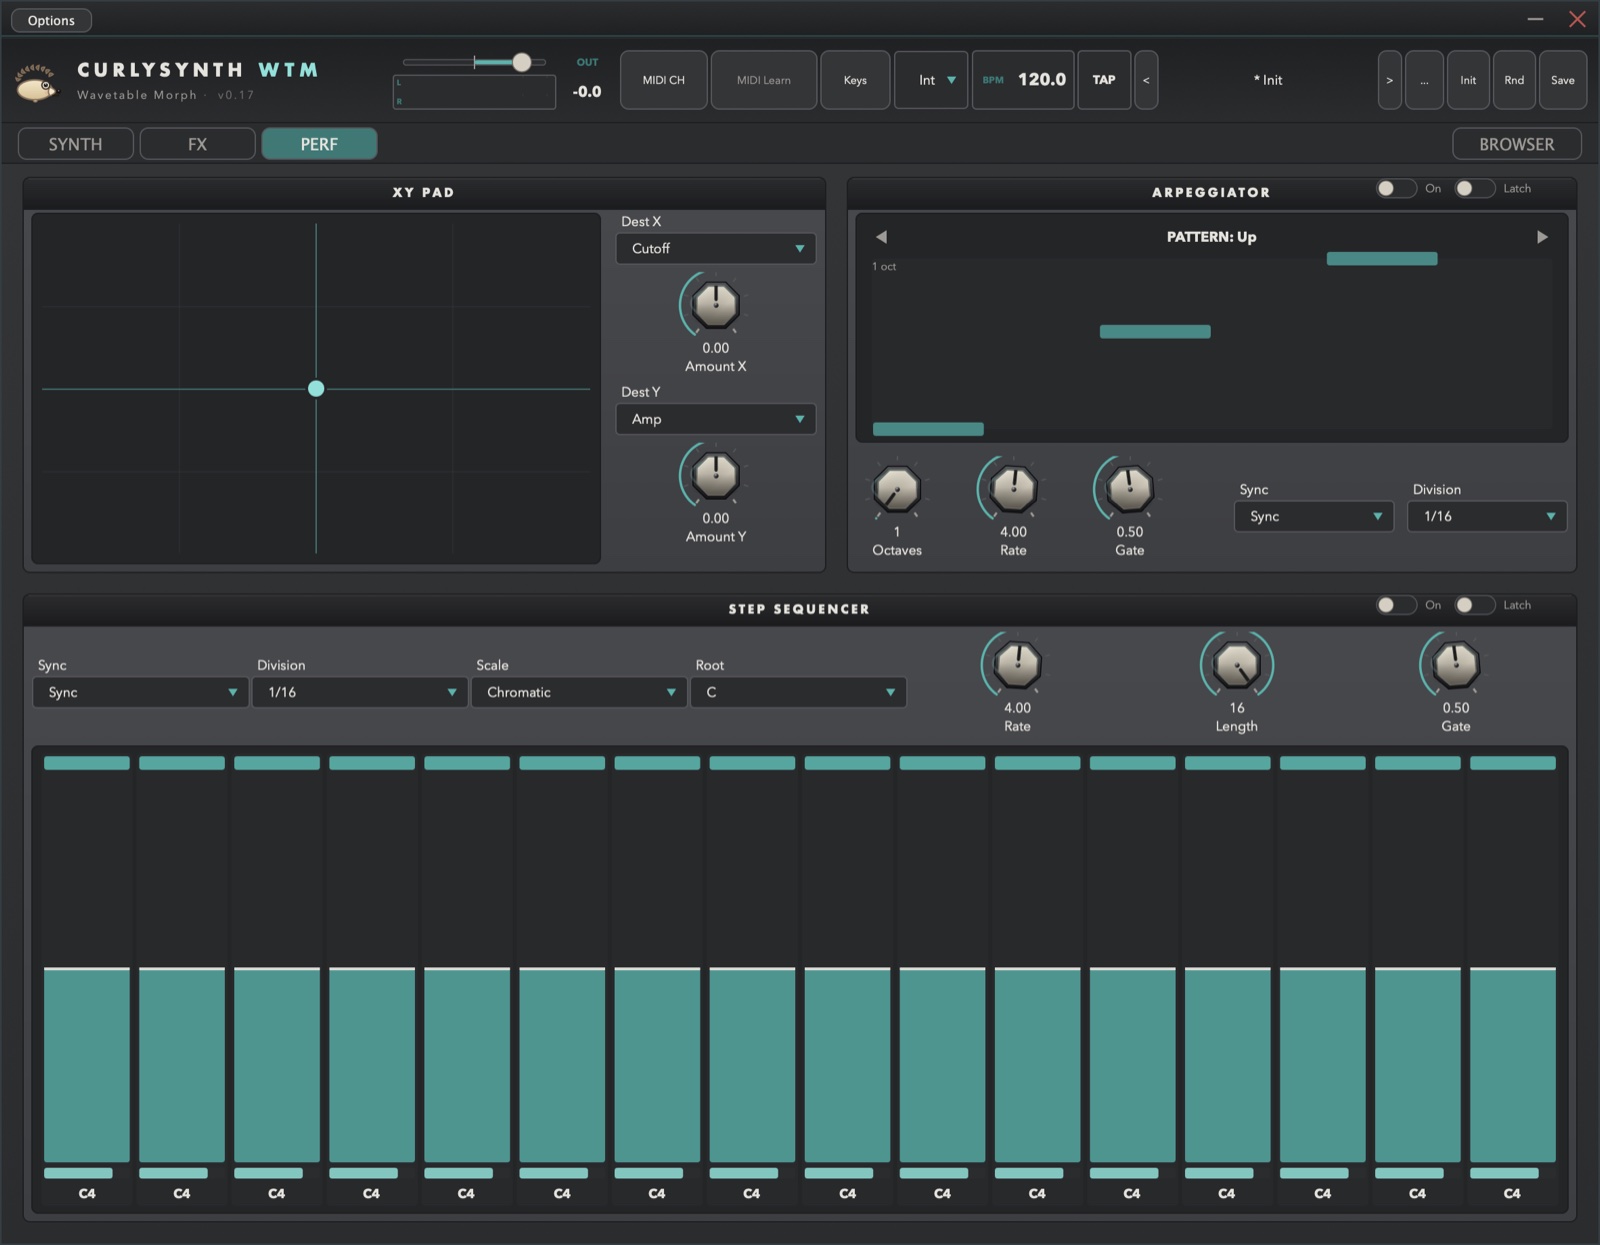Click the Amount Y knob

pyautogui.click(x=715, y=475)
